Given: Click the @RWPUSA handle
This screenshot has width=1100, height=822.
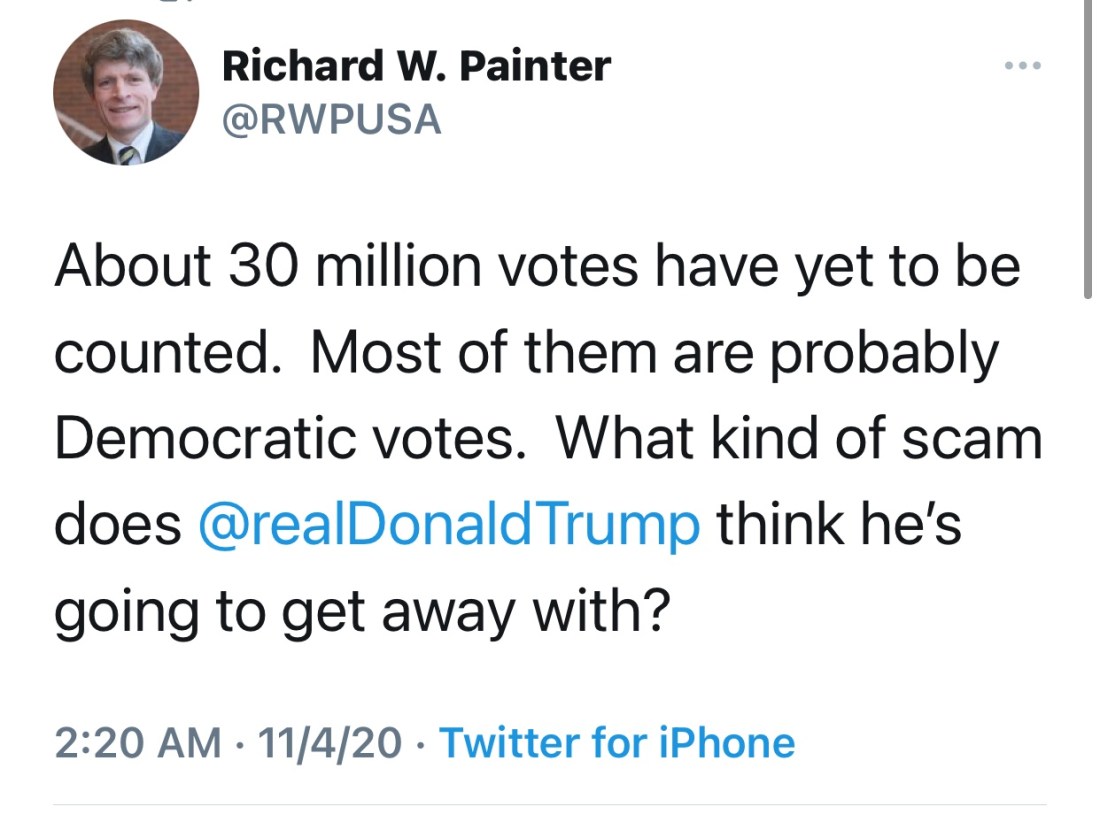Looking at the screenshot, I should click(x=331, y=120).
